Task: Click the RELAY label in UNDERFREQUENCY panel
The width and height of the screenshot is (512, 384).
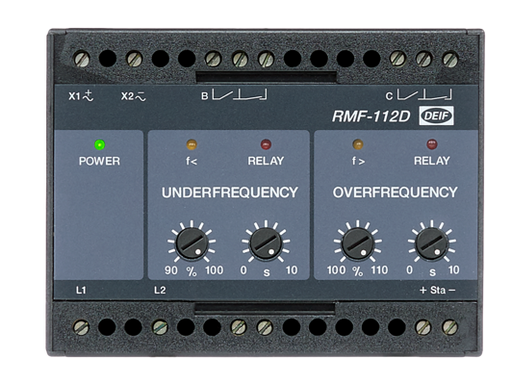Action: click(266, 161)
